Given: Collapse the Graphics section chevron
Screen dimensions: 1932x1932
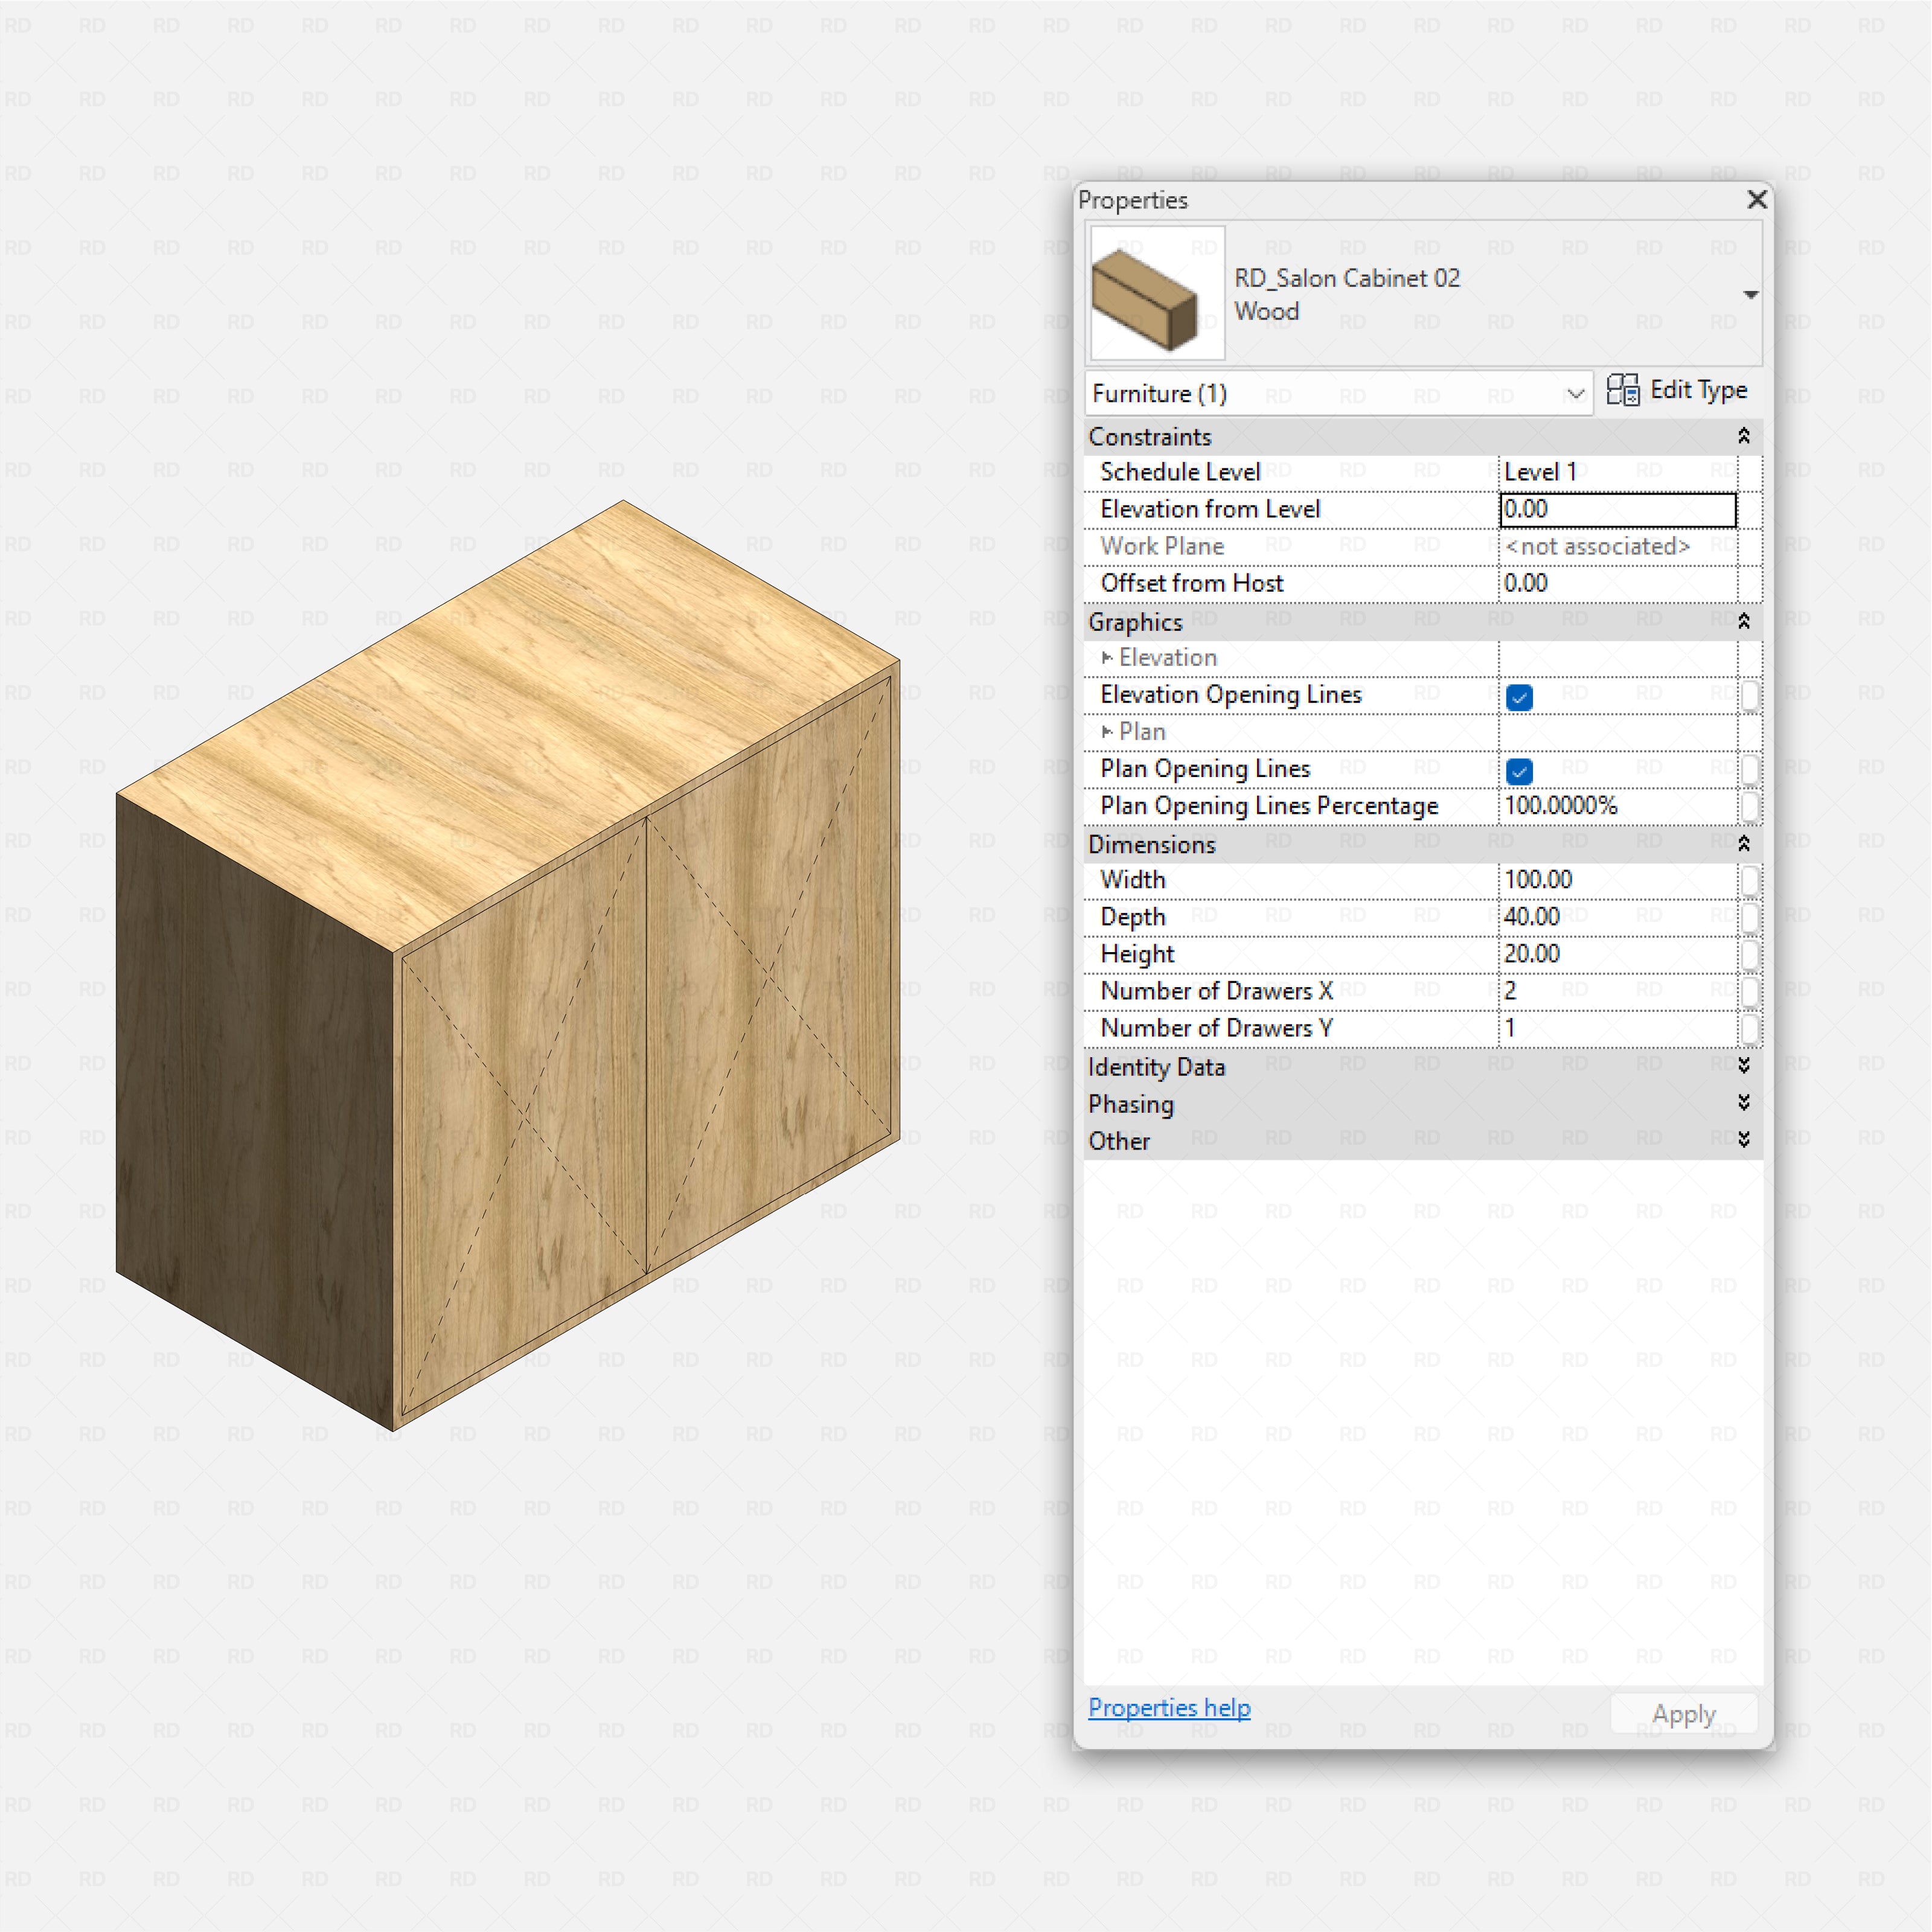Looking at the screenshot, I should (x=1743, y=621).
